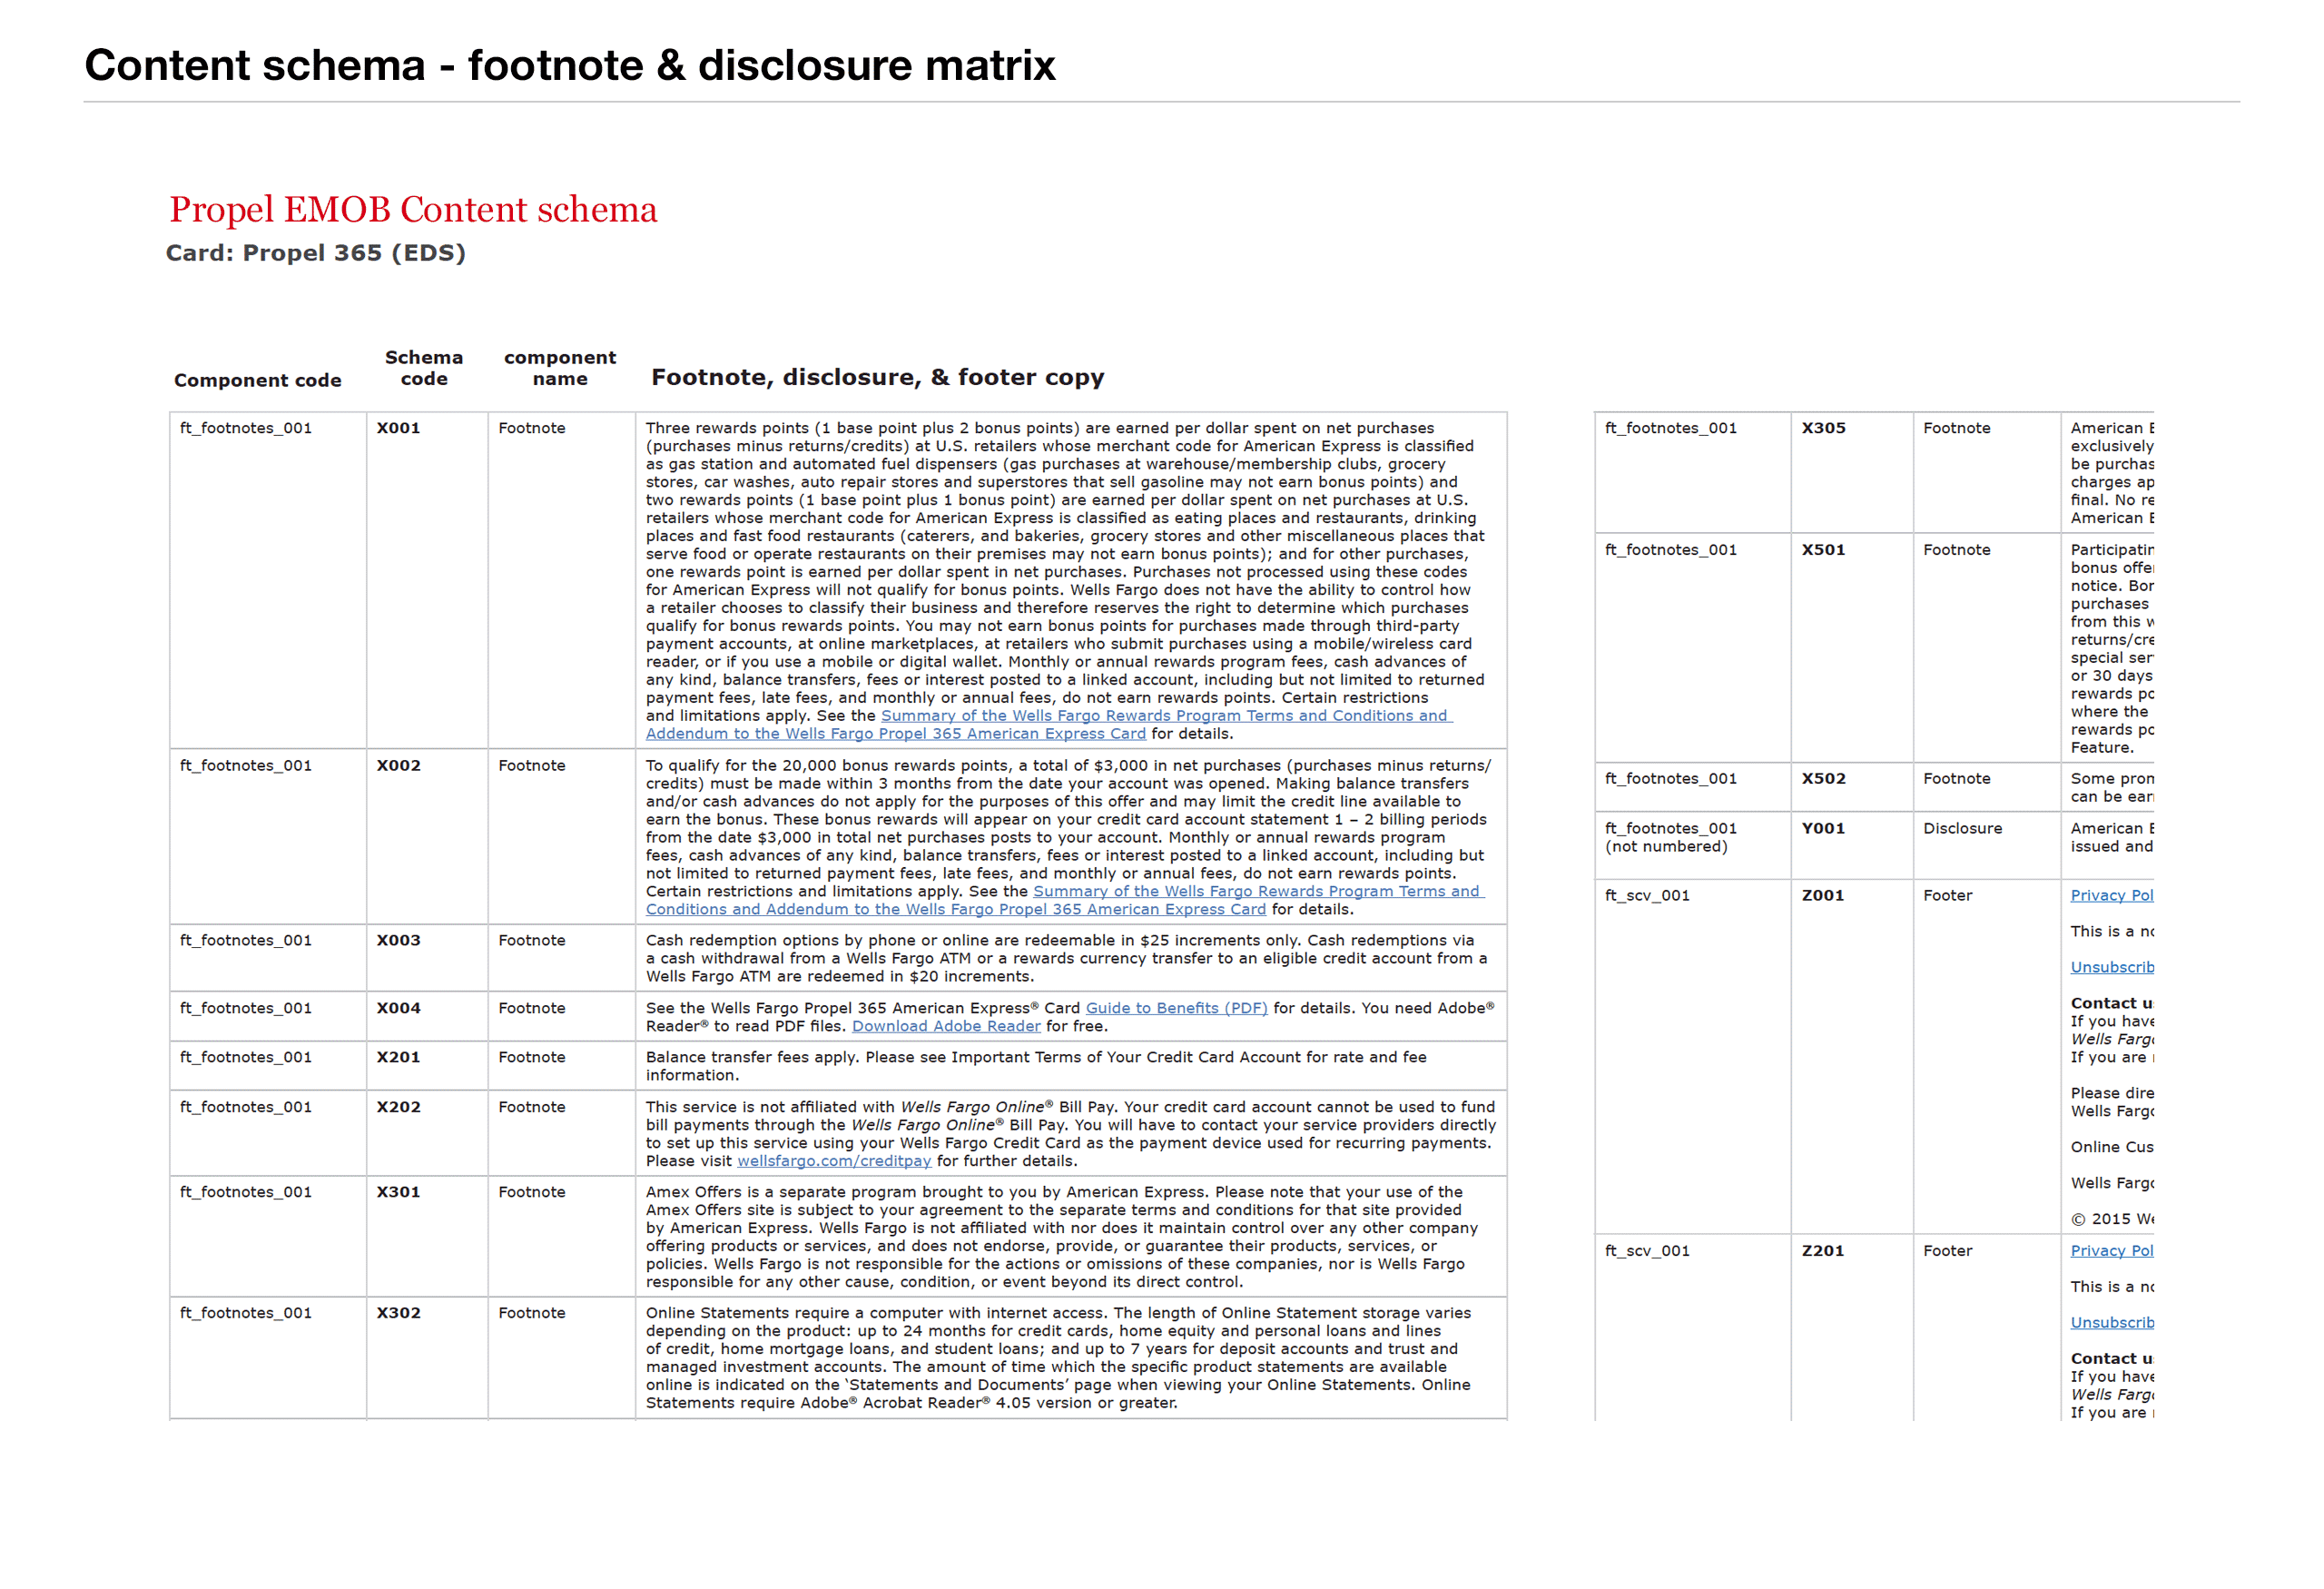Select the ft_scv_001 cell in Z001 row
The image size is (2324, 1589).
(x=1647, y=895)
